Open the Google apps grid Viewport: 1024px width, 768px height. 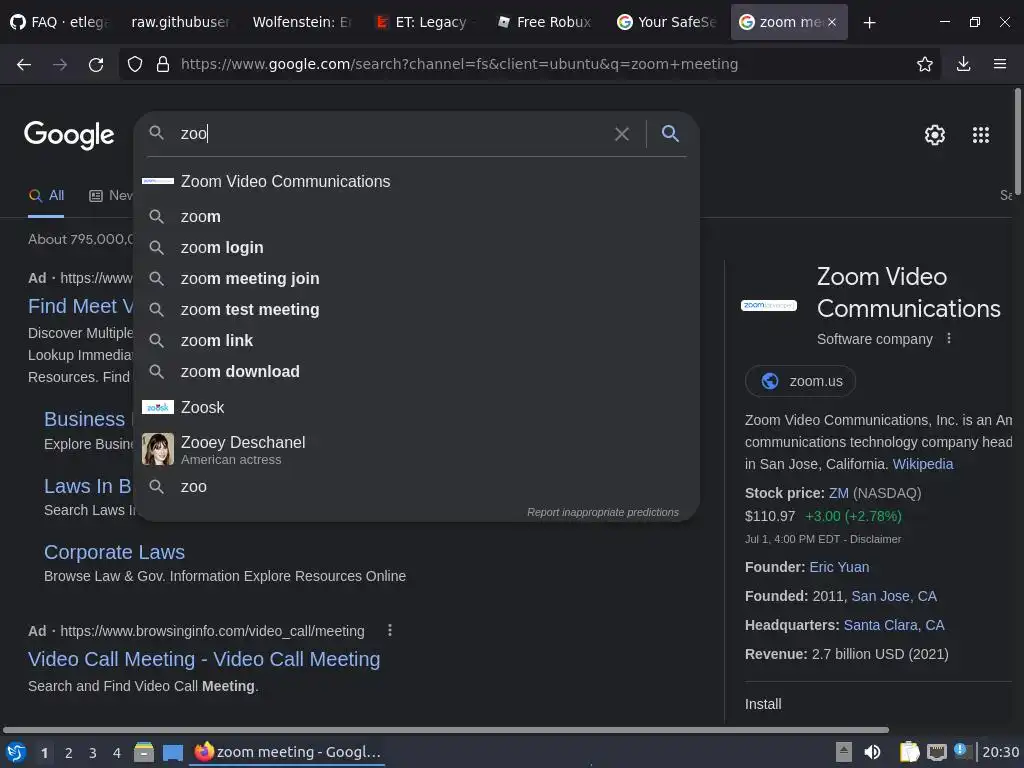(x=980, y=135)
